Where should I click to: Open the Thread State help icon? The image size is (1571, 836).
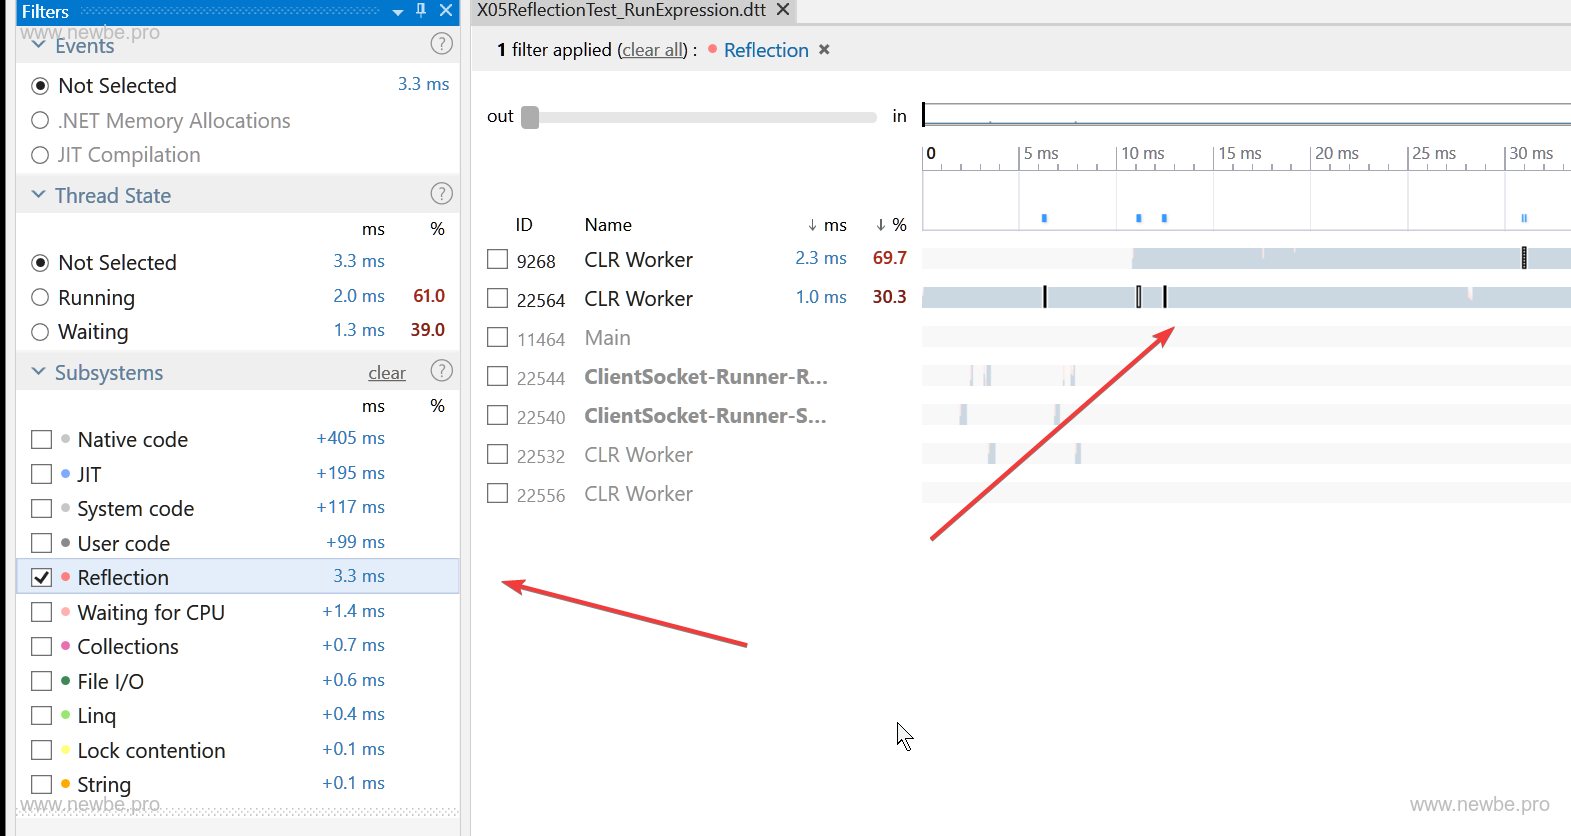441,194
